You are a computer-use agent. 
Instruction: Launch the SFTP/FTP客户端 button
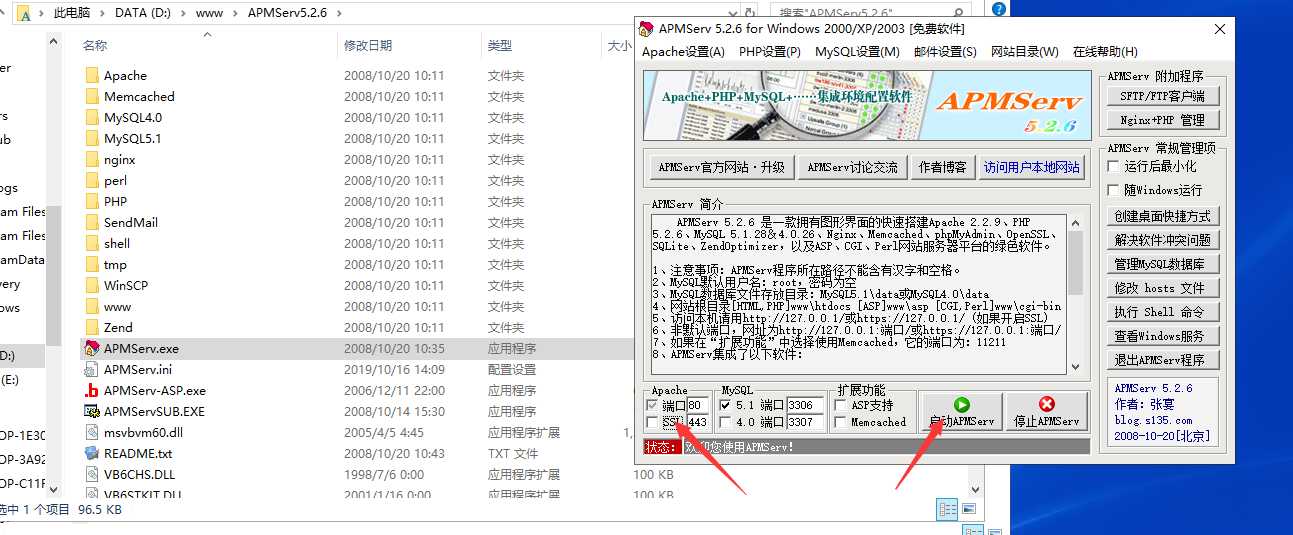[x=1162, y=96]
